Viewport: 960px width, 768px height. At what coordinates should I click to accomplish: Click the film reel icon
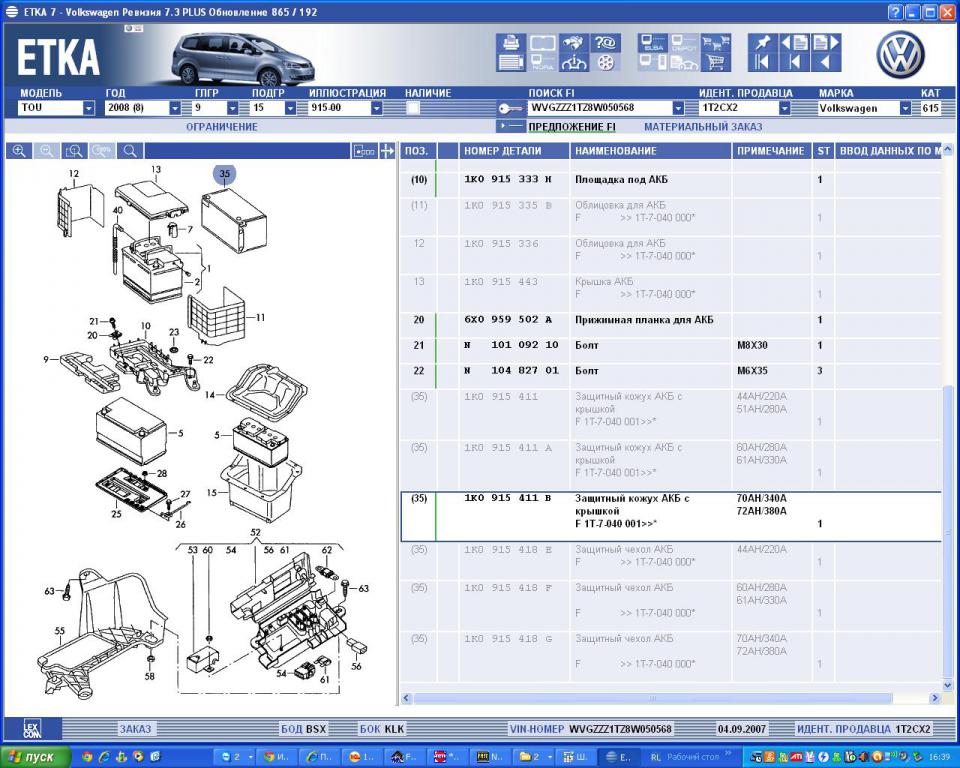click(x=606, y=62)
